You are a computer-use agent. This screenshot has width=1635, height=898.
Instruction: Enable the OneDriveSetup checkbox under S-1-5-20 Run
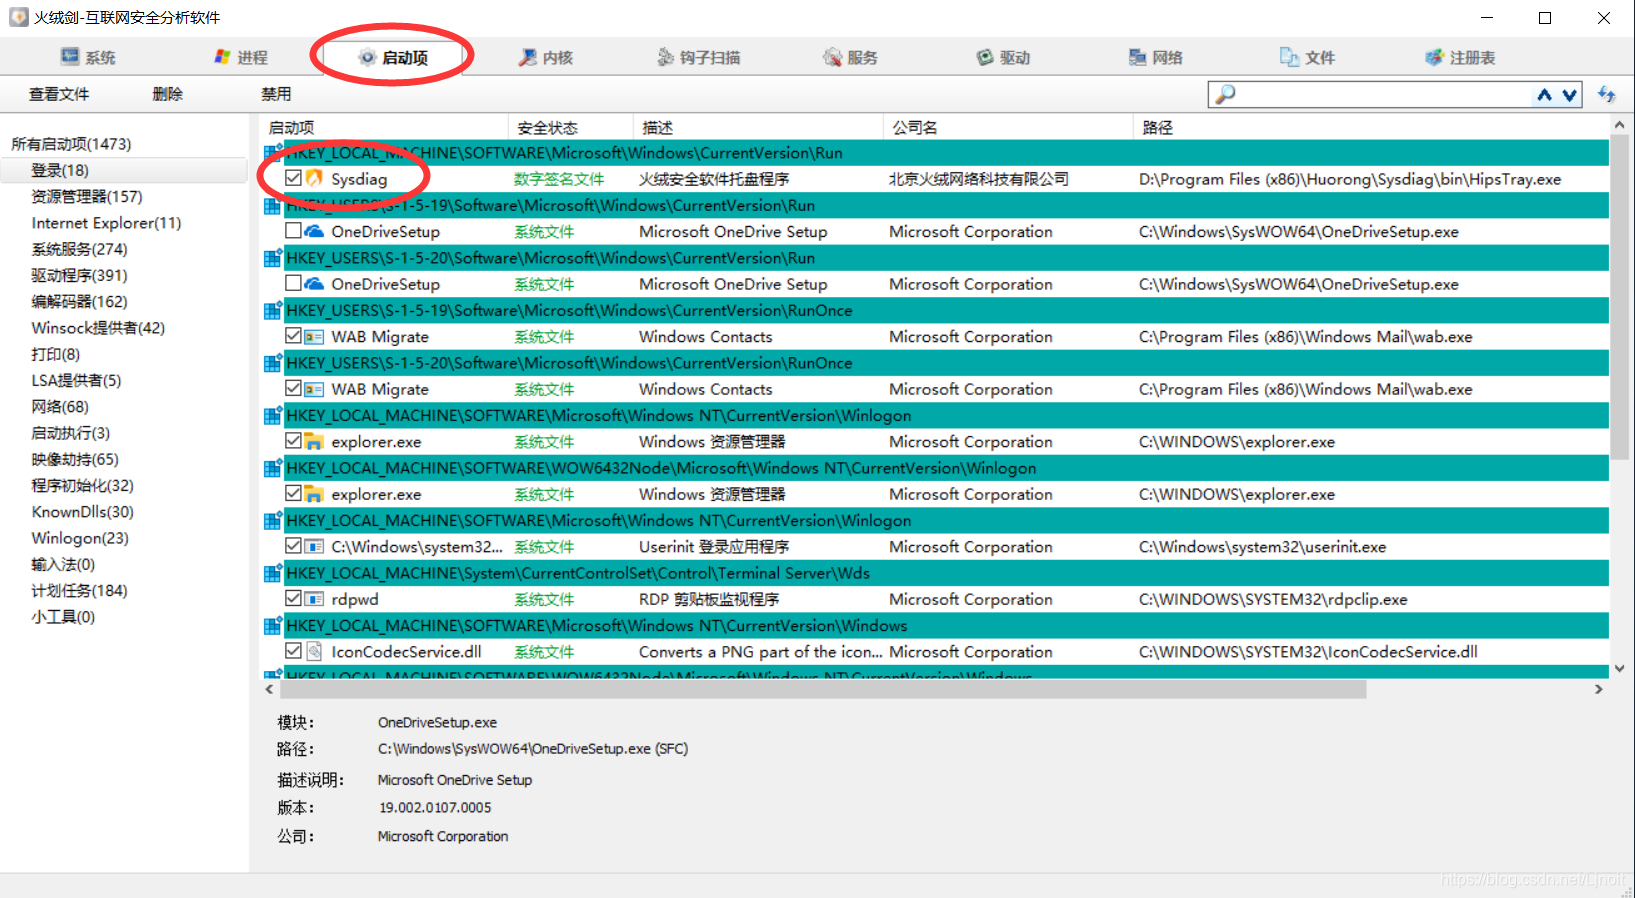pyautogui.click(x=293, y=283)
